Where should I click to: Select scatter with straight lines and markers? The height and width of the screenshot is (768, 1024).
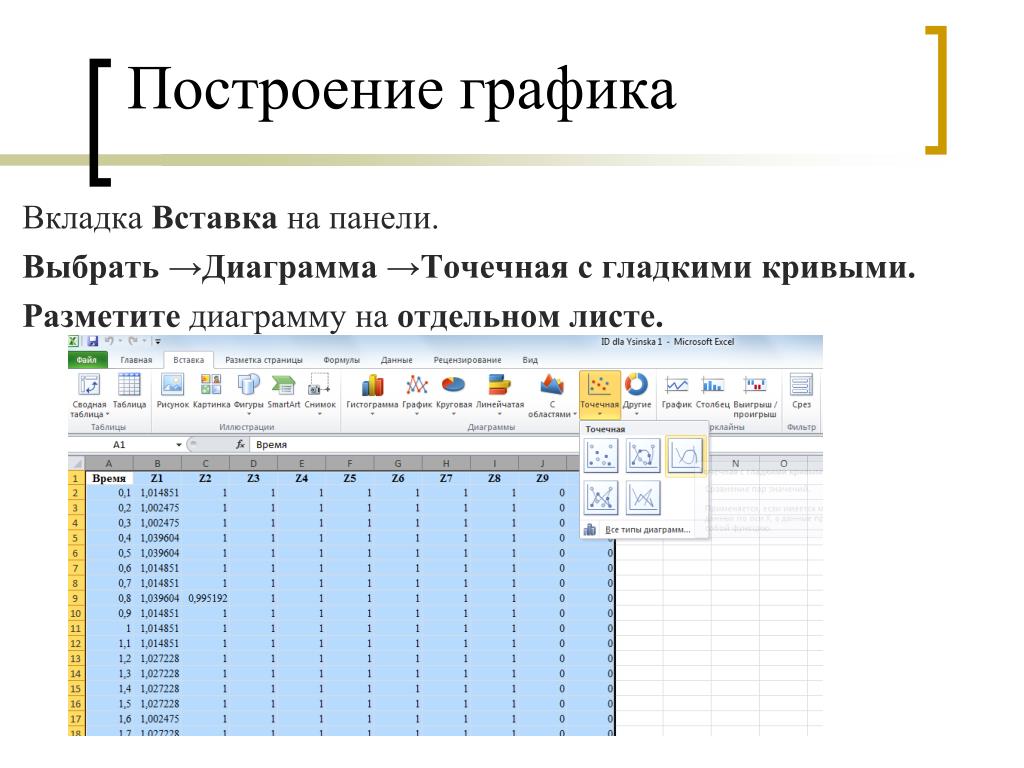click(x=601, y=498)
